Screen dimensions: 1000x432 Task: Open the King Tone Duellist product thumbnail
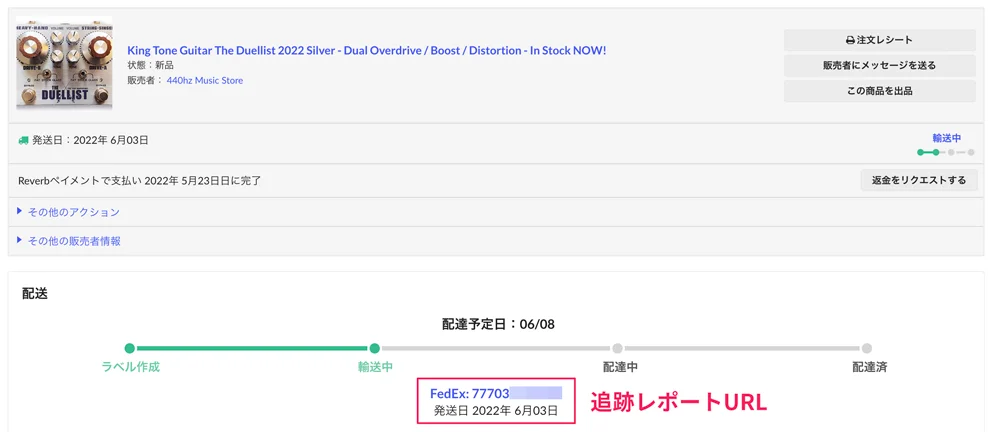tap(64, 63)
